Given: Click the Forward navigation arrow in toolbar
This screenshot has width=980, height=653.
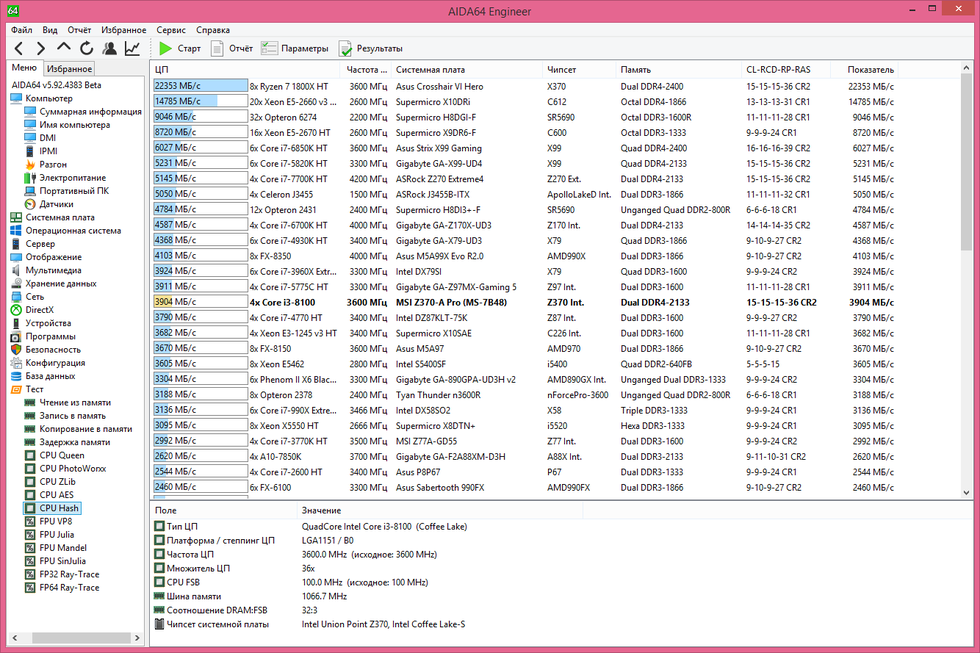Looking at the screenshot, I should (x=41, y=48).
